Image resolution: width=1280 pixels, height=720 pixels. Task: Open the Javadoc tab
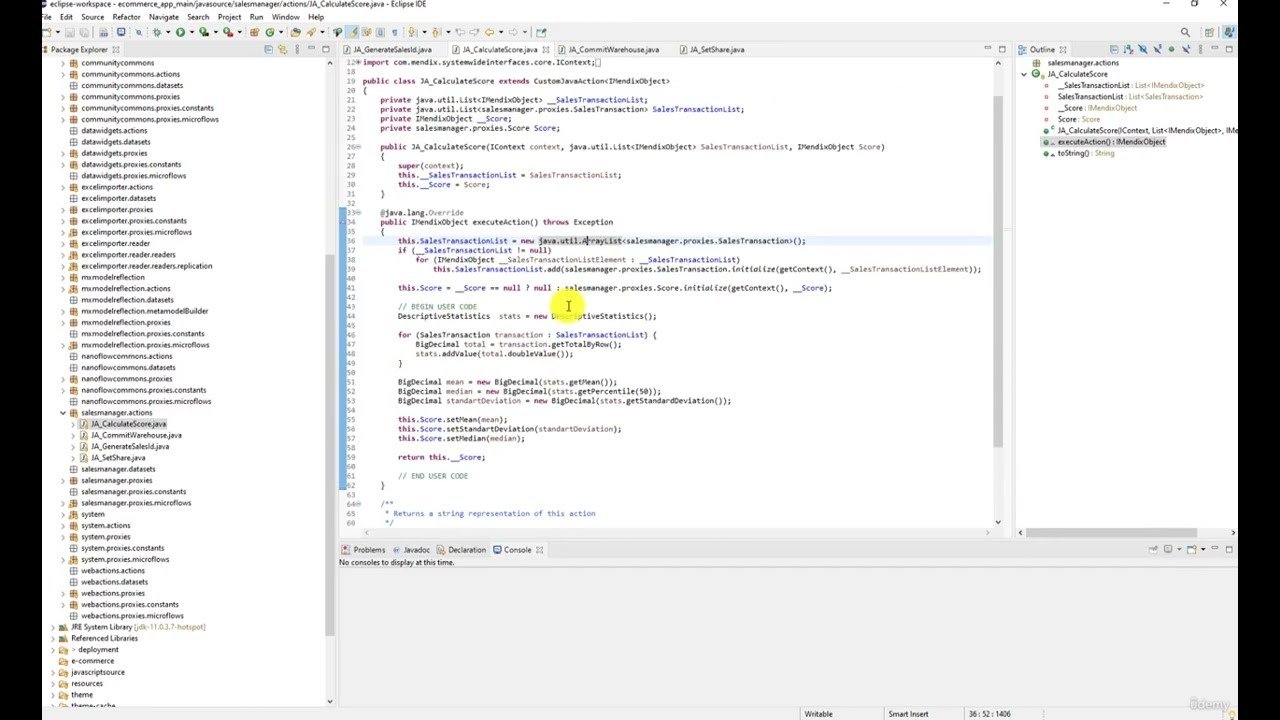[x=416, y=550]
